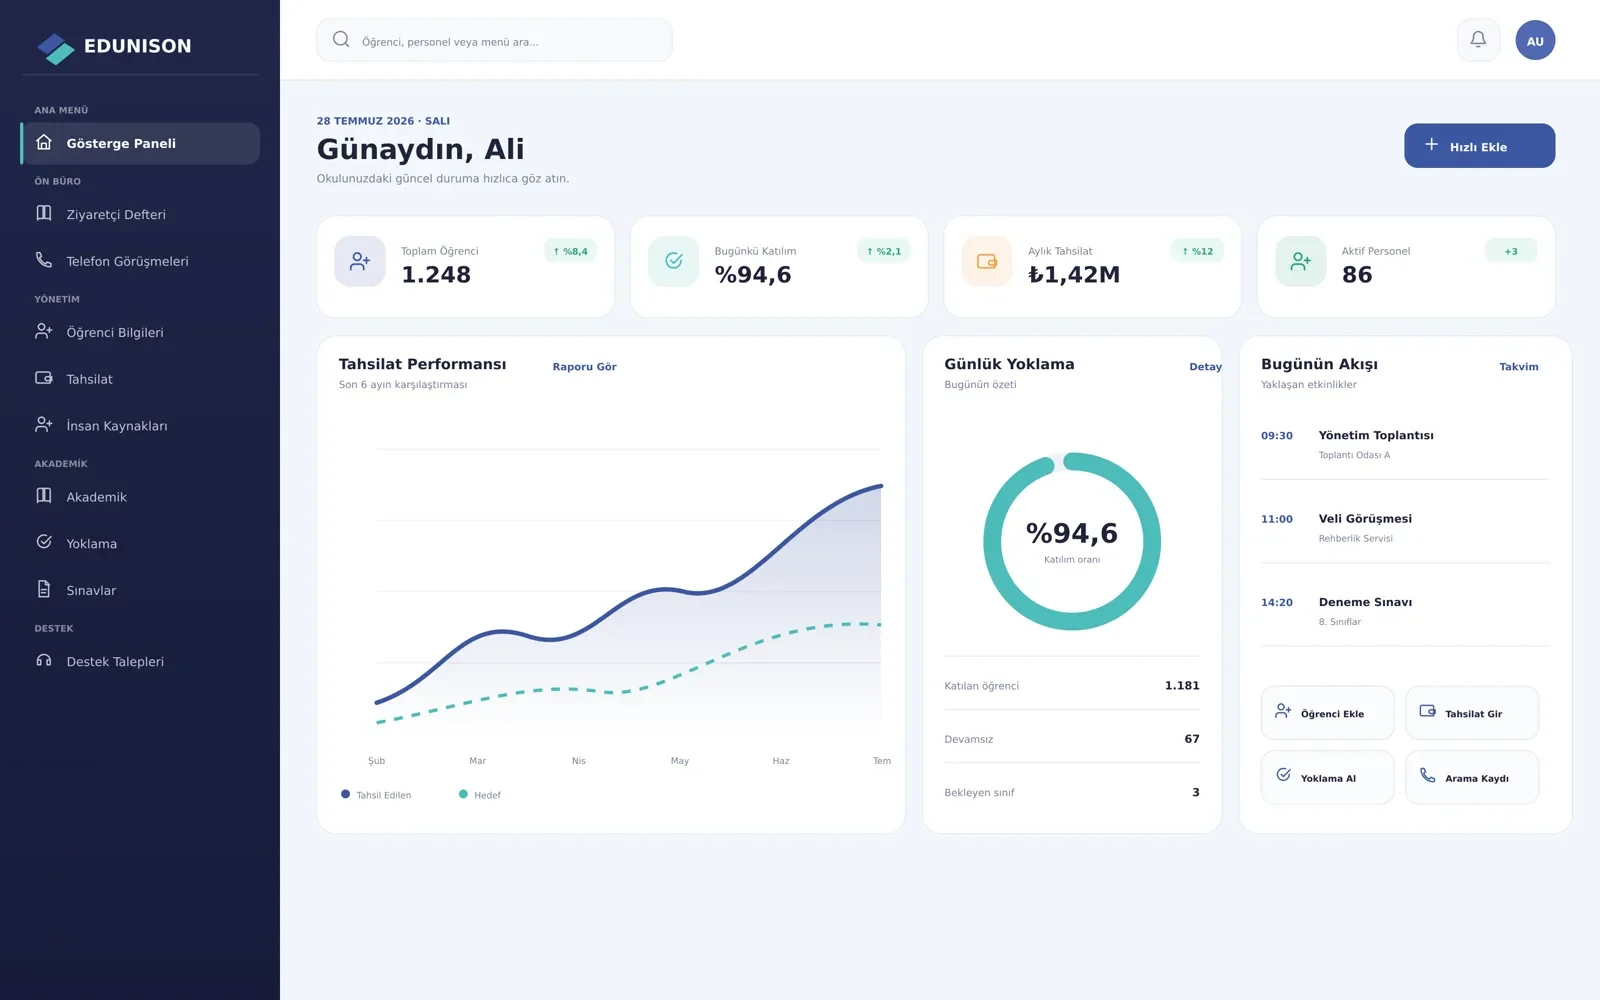The height and width of the screenshot is (1000, 1600).
Task: Click the Bekleyen sınıf row
Action: (1072, 792)
